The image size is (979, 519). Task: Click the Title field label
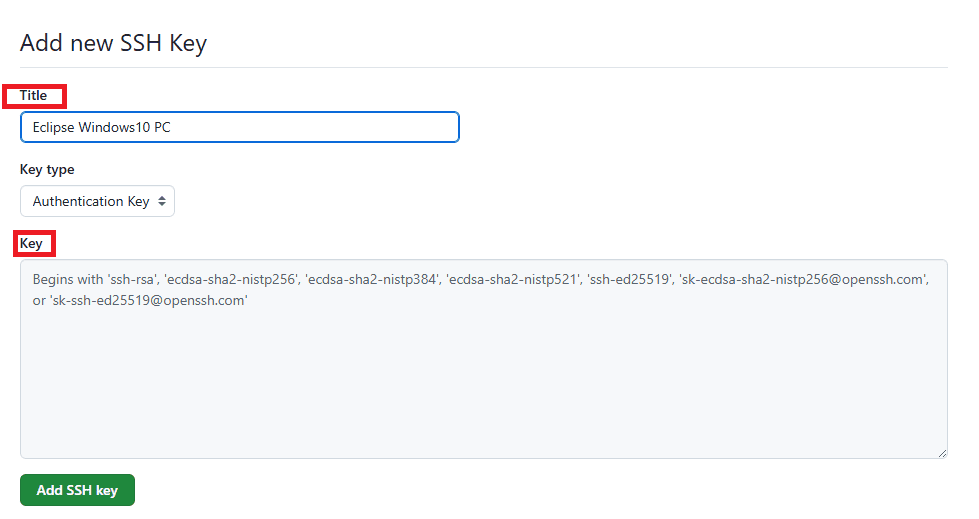click(x=34, y=96)
